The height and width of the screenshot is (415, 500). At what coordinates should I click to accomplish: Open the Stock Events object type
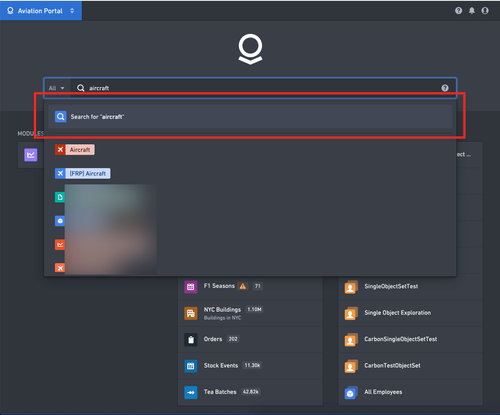(x=221, y=366)
